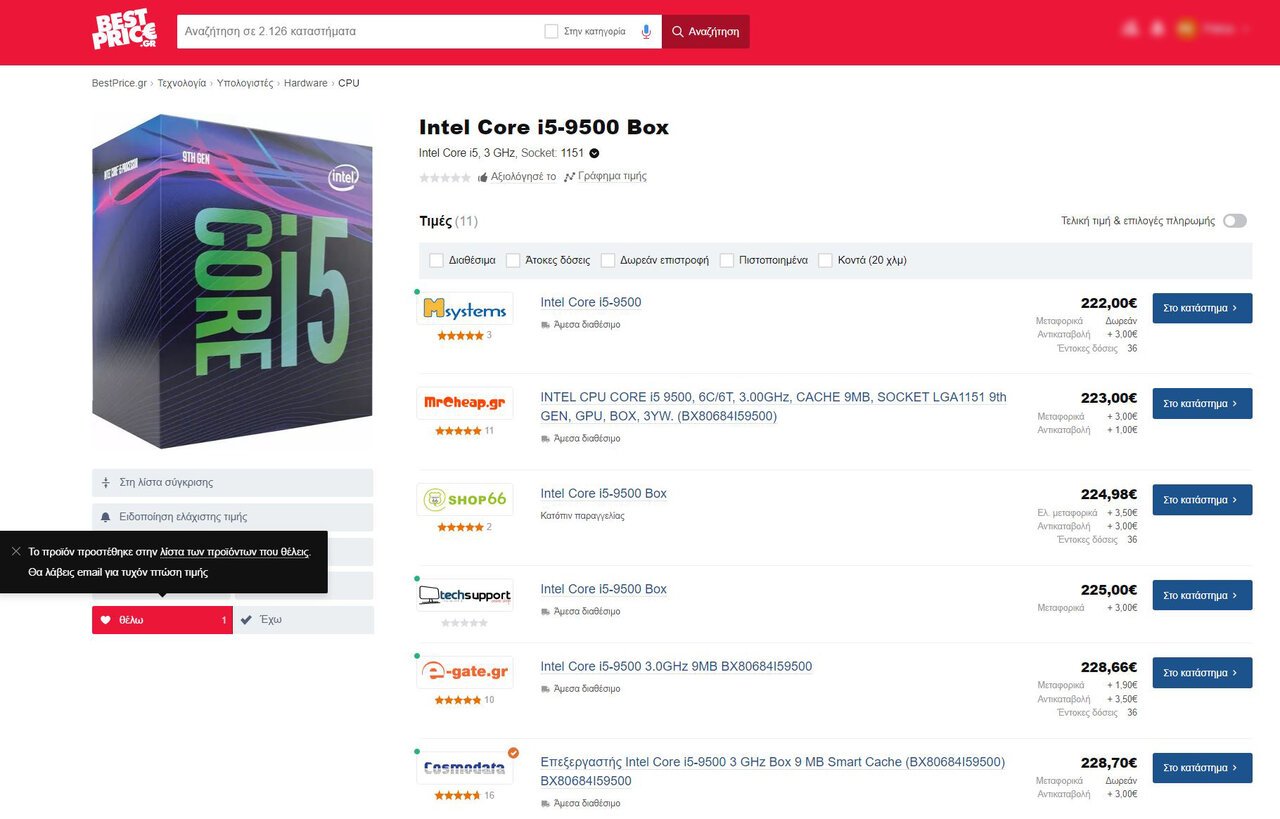Viewport: 1280px width, 819px height.
Task: Enable the 'Δωρεάν επιστροφή' filter checkbox
Action: (x=608, y=260)
